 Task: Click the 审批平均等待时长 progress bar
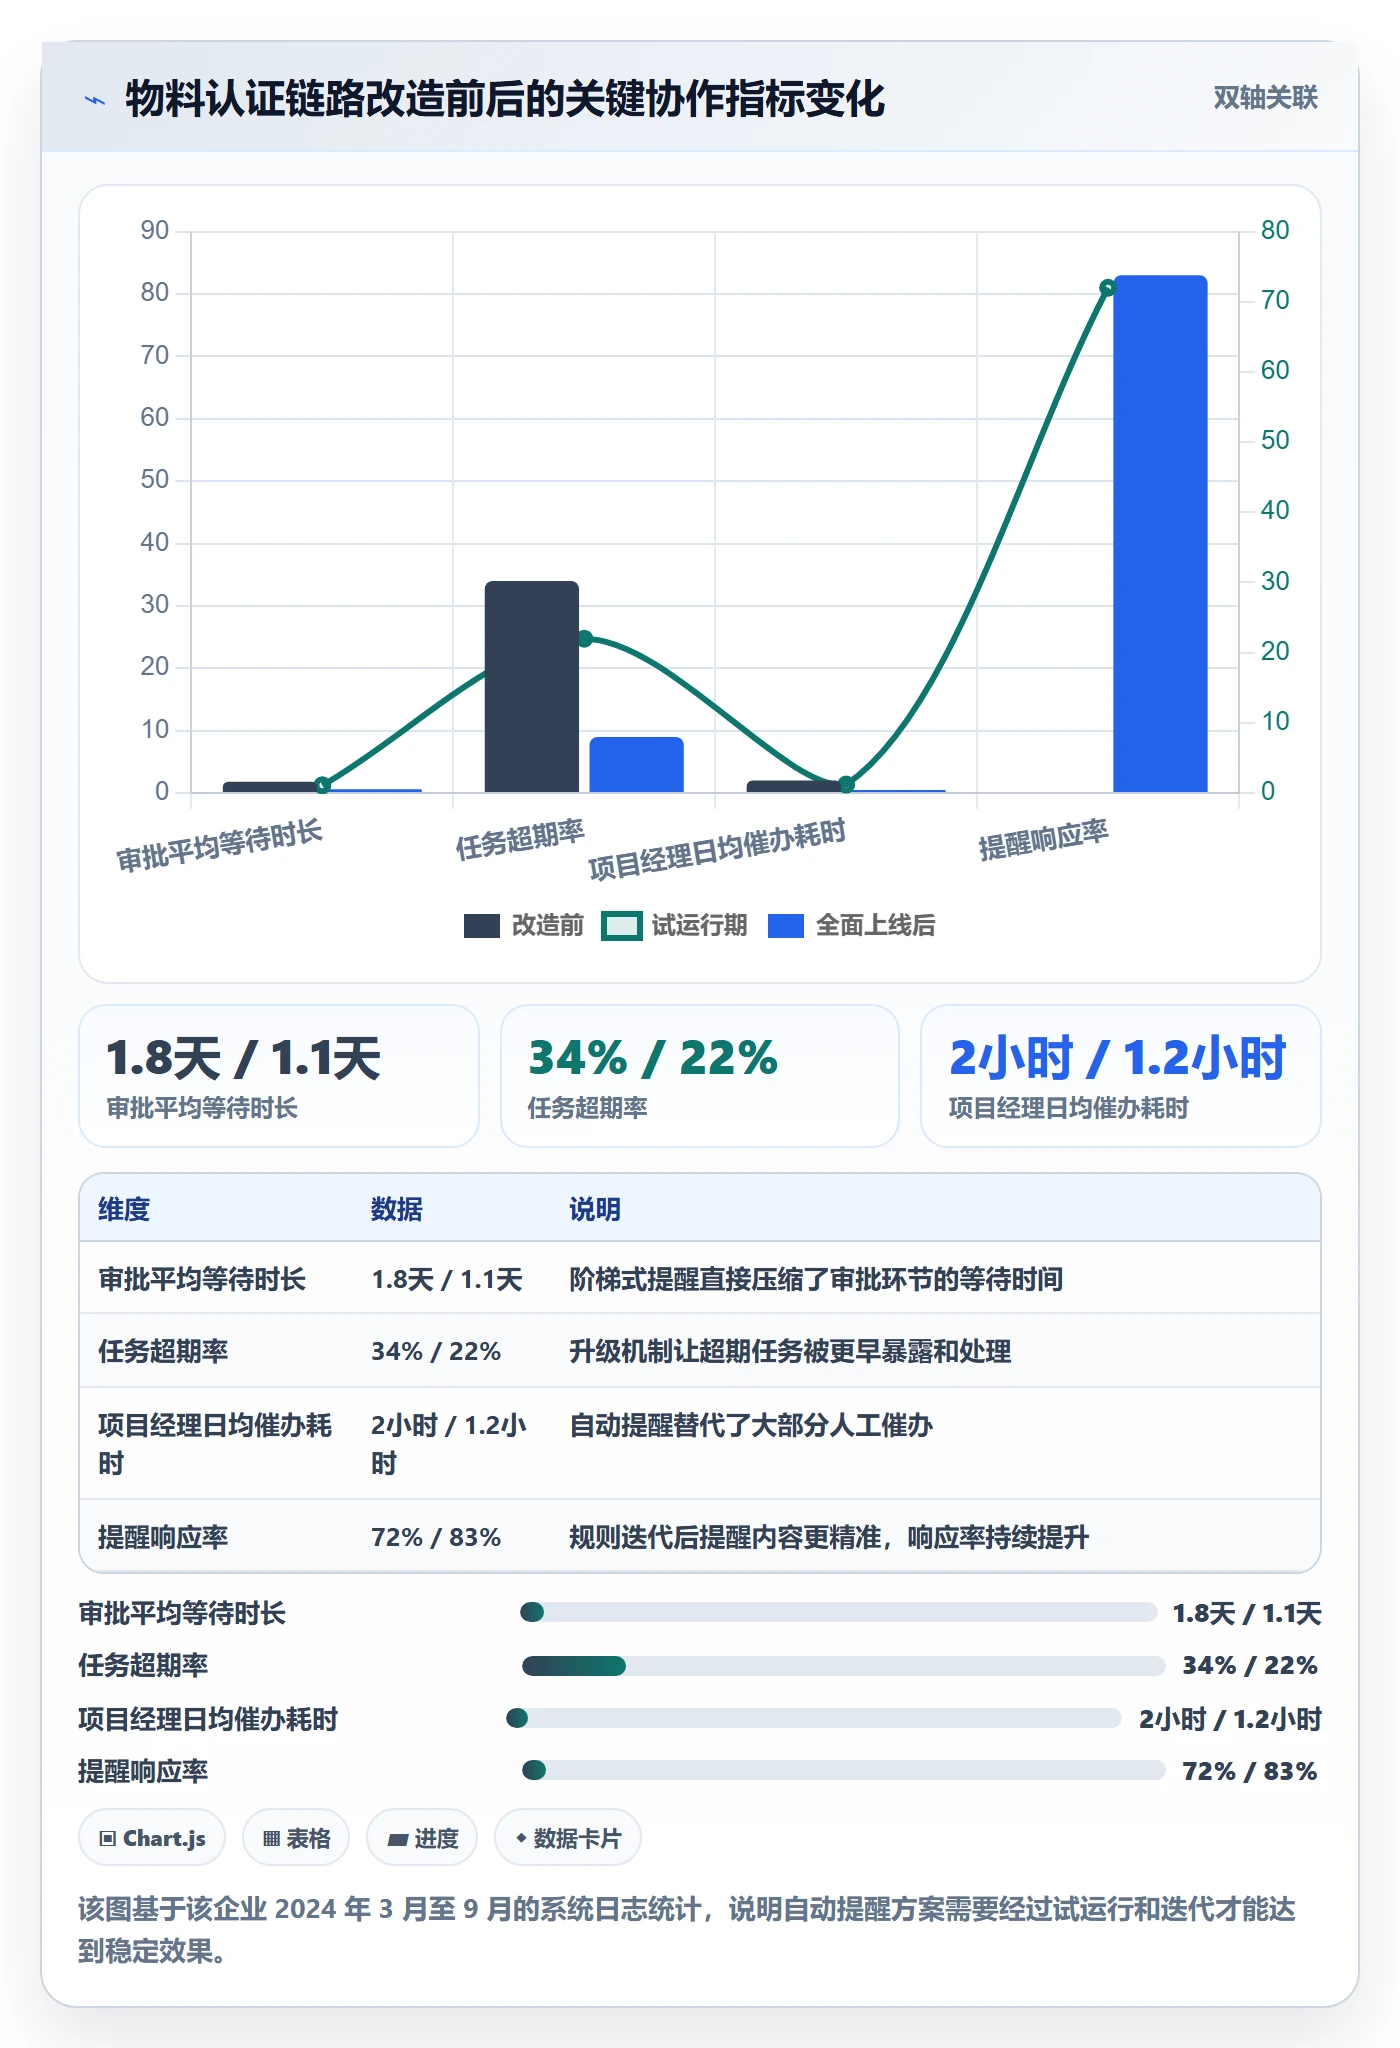pyautogui.click(x=838, y=1612)
